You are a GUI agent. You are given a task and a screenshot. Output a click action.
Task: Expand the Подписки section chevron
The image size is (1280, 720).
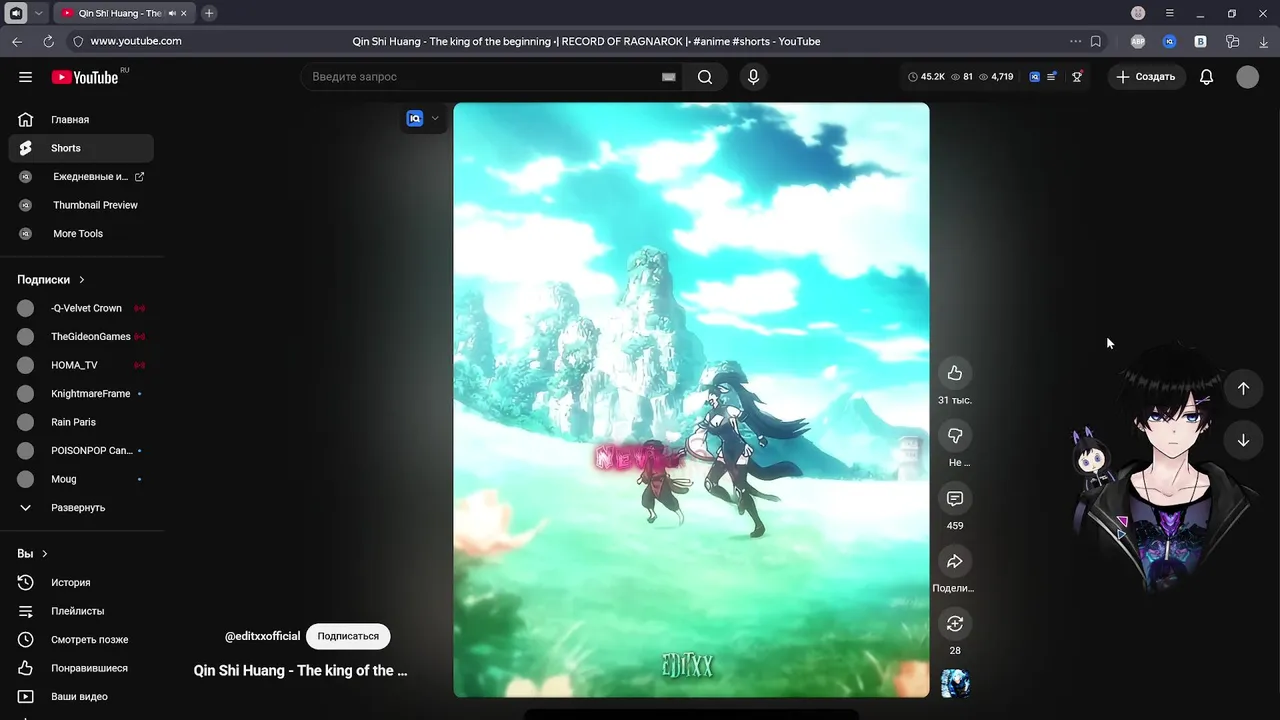coord(82,280)
